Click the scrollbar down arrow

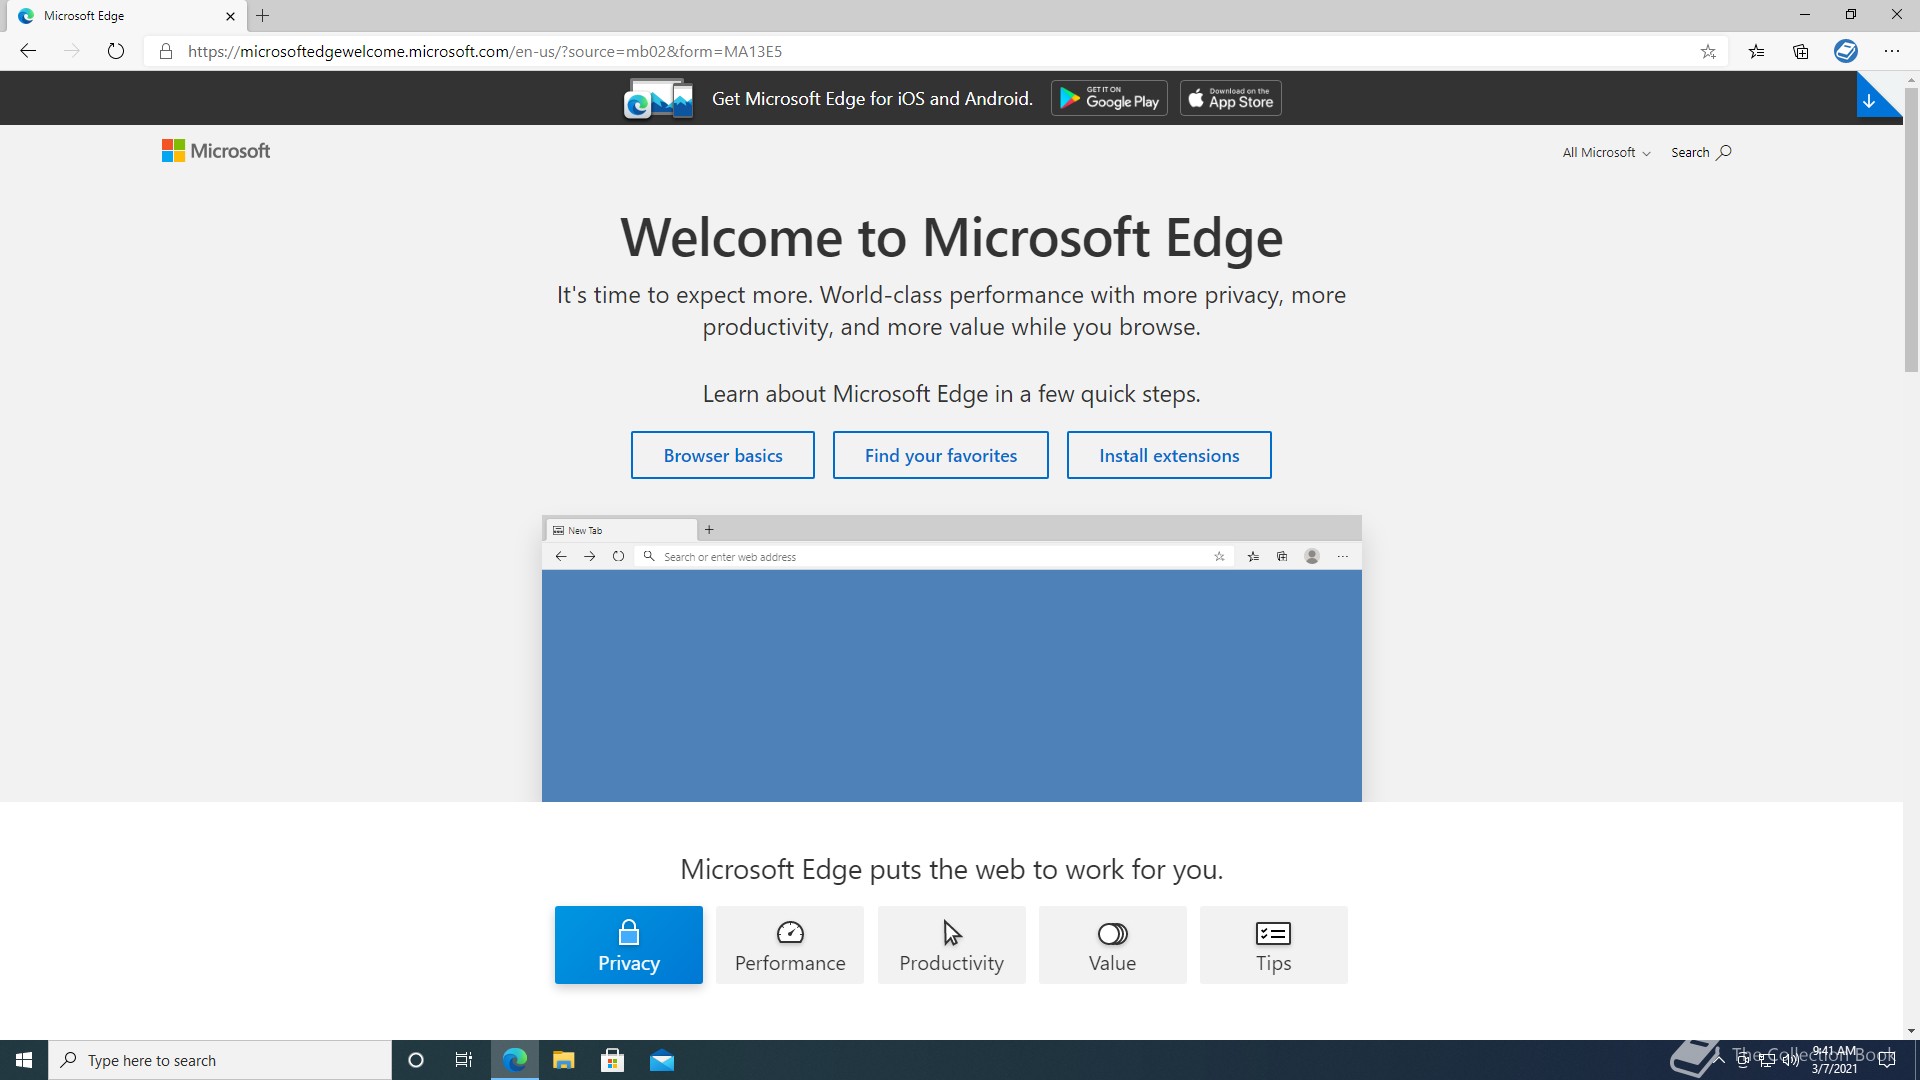click(1911, 1031)
